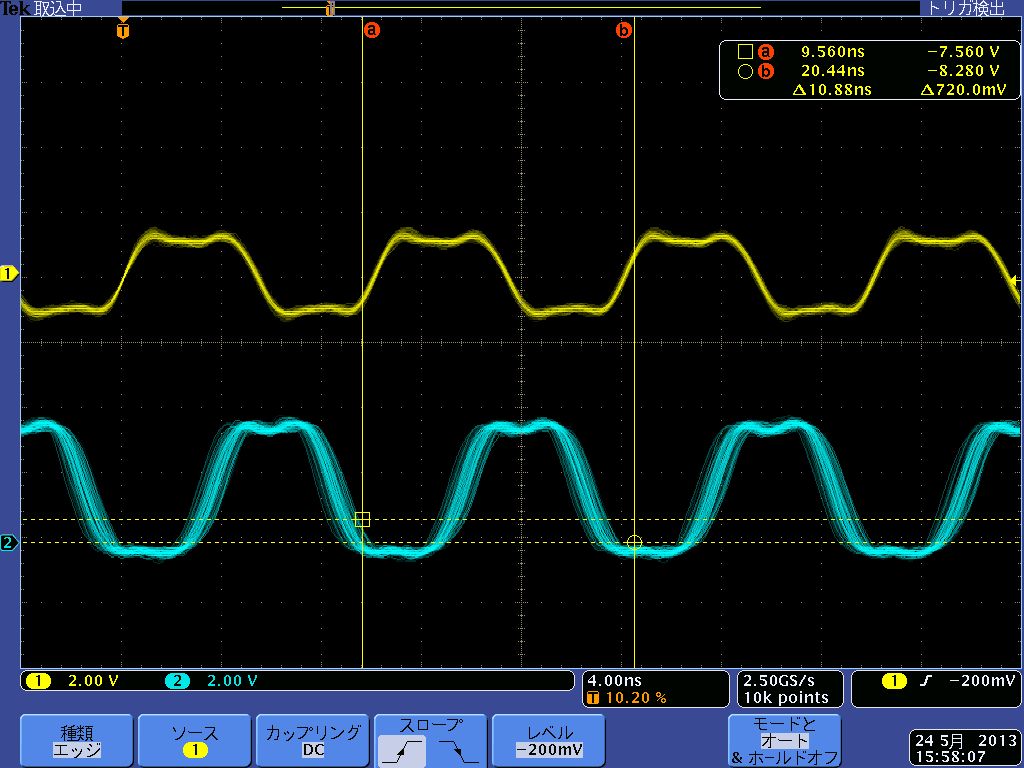Click cursor a time 9.560ns readout
Image resolution: width=1024 pixels, height=768 pixels.
(x=833, y=52)
